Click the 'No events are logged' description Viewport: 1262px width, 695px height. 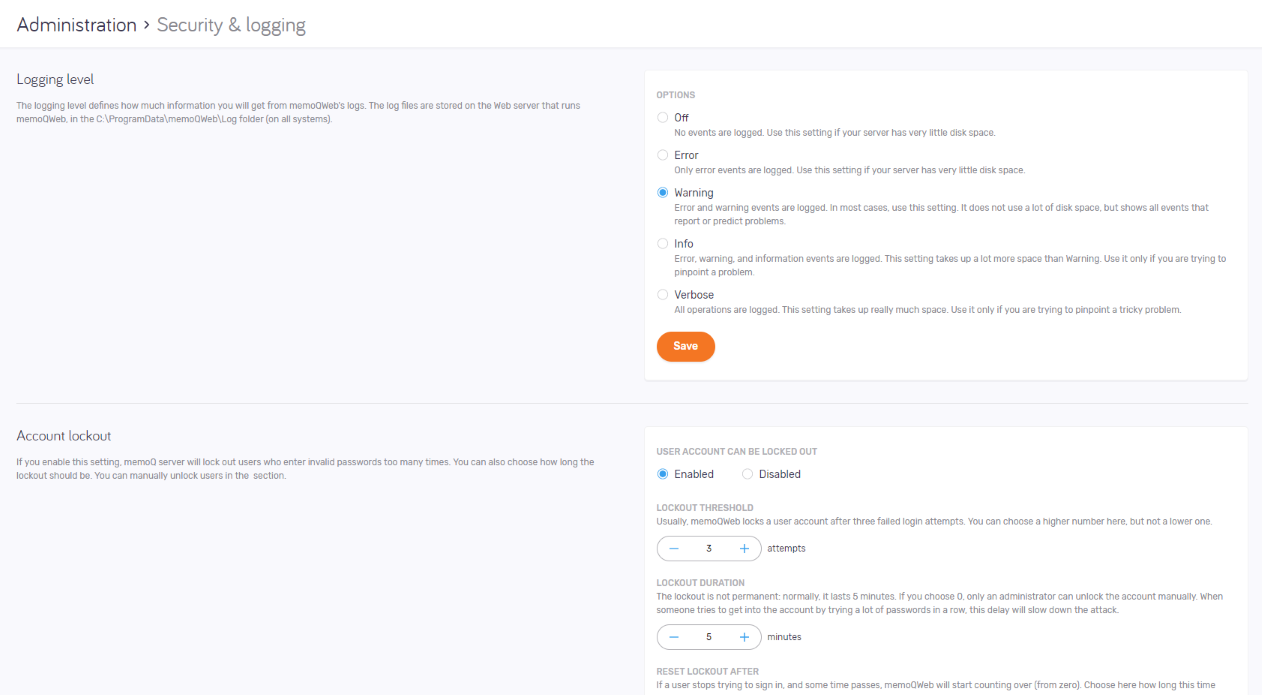pyautogui.click(x=834, y=132)
